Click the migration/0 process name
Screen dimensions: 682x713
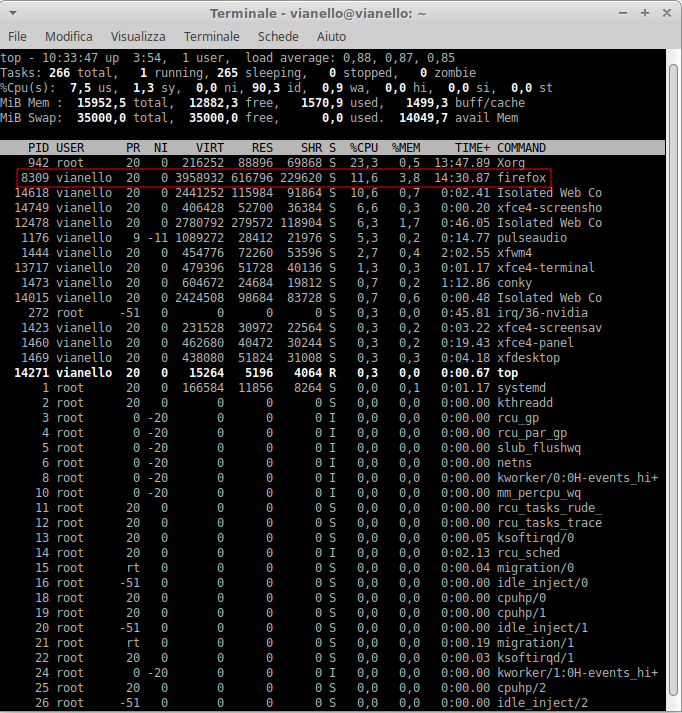535,568
